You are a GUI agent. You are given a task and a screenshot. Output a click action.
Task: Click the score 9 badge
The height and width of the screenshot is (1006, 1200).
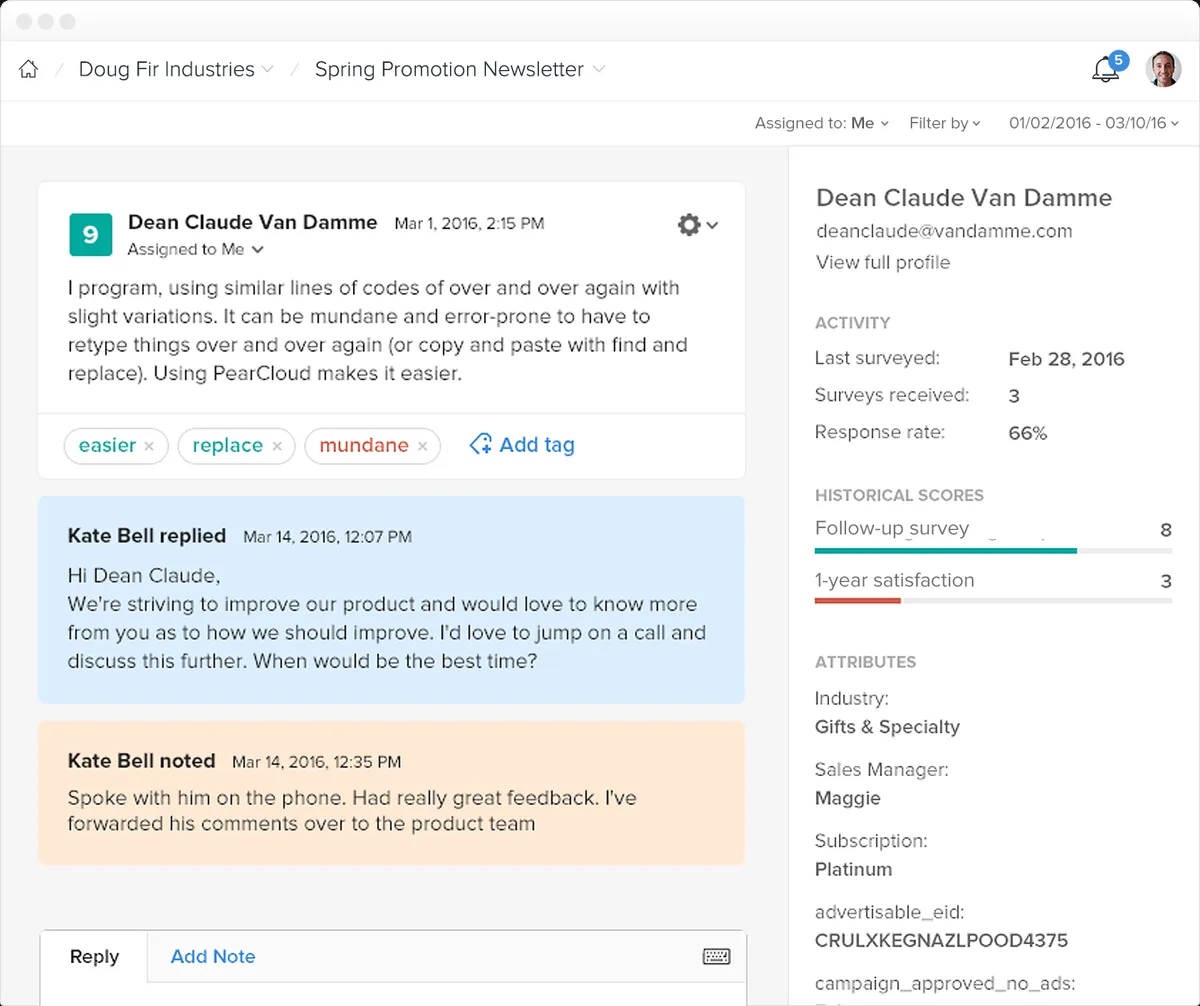point(90,234)
